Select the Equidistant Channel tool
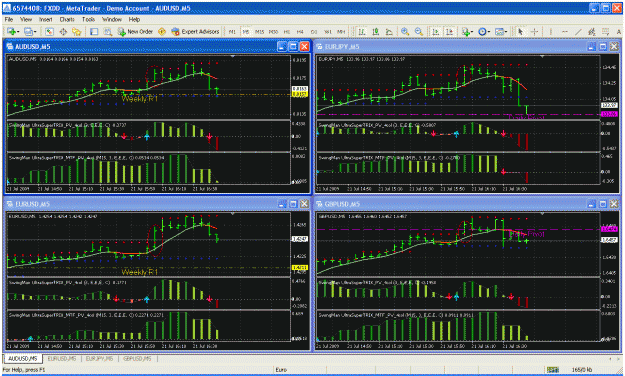Screen dimensions: 625x376 592,31
